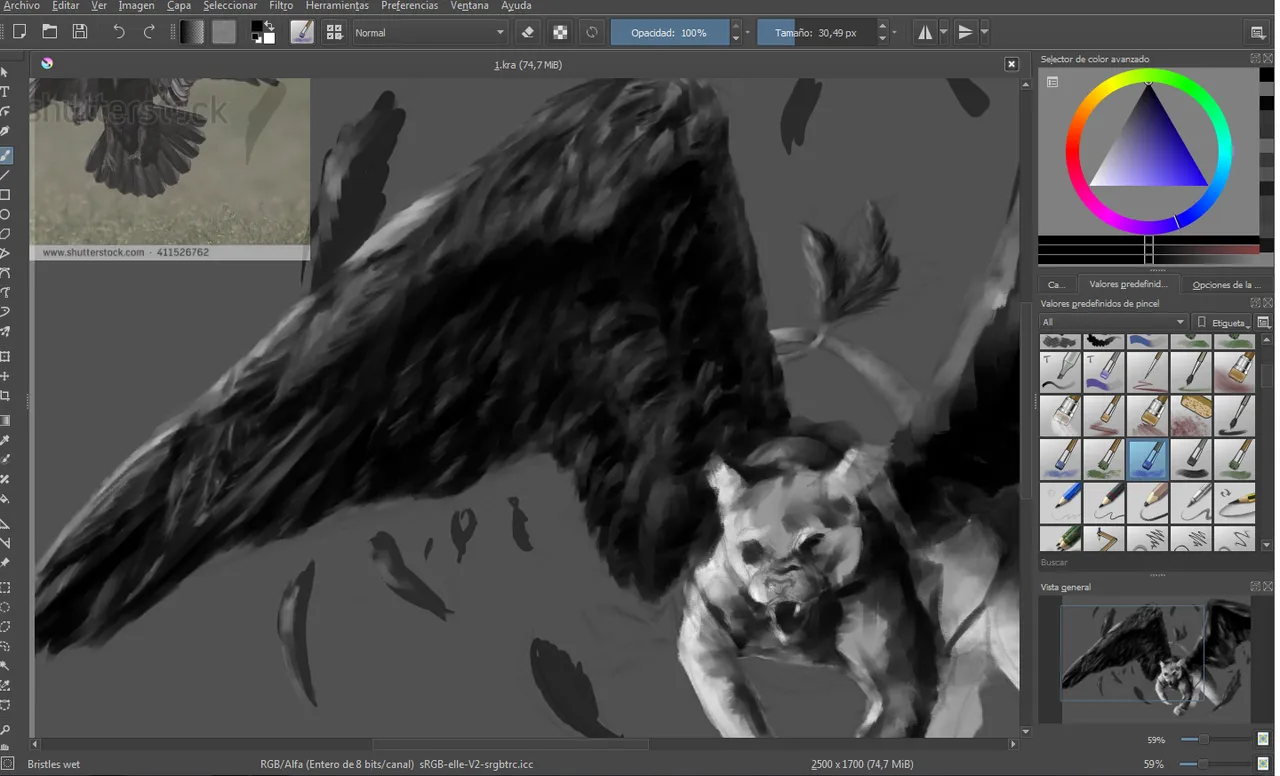Select the Line tool

pyautogui.click(x=5, y=175)
